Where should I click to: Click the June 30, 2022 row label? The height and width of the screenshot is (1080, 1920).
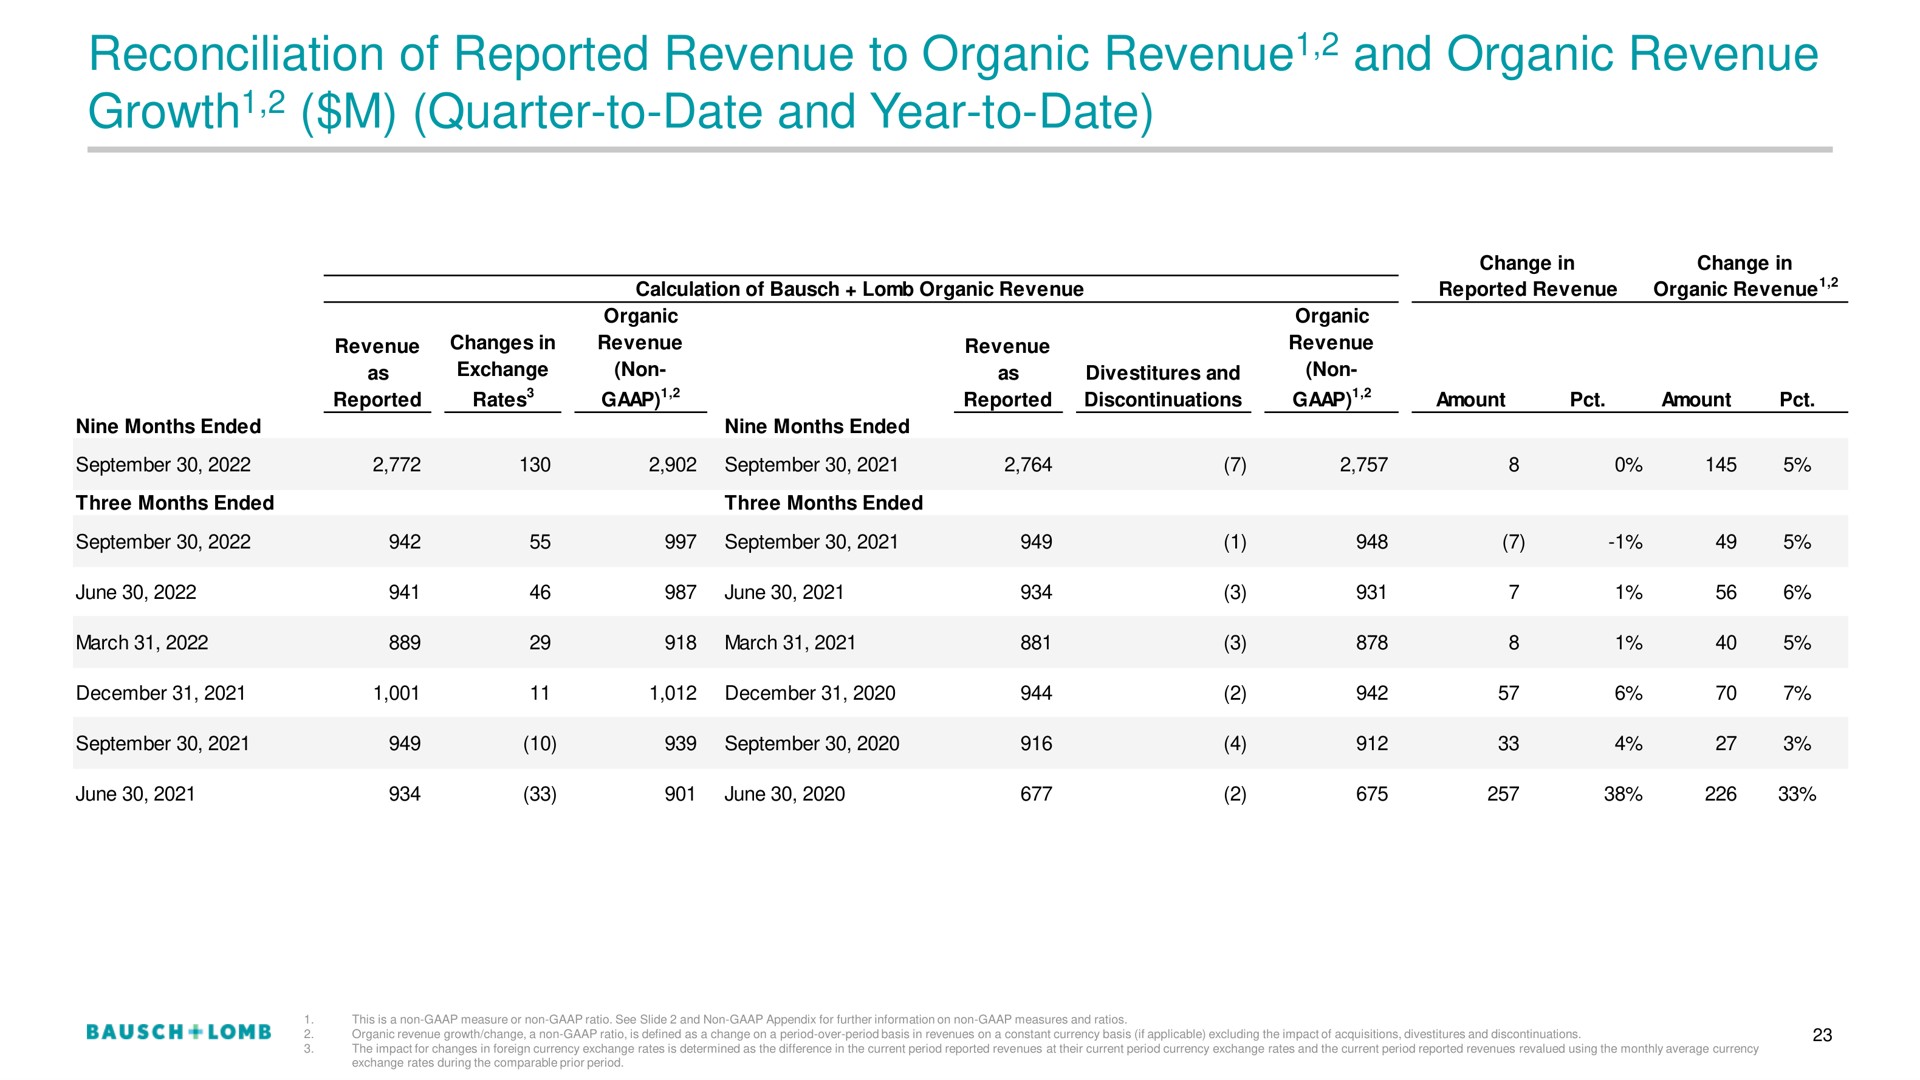(x=136, y=593)
